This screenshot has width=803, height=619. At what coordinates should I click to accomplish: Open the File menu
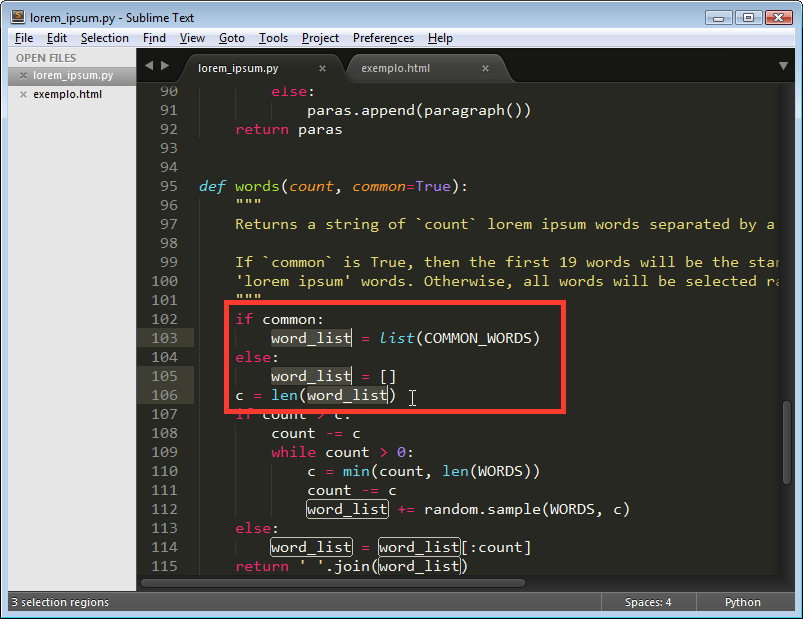point(24,38)
